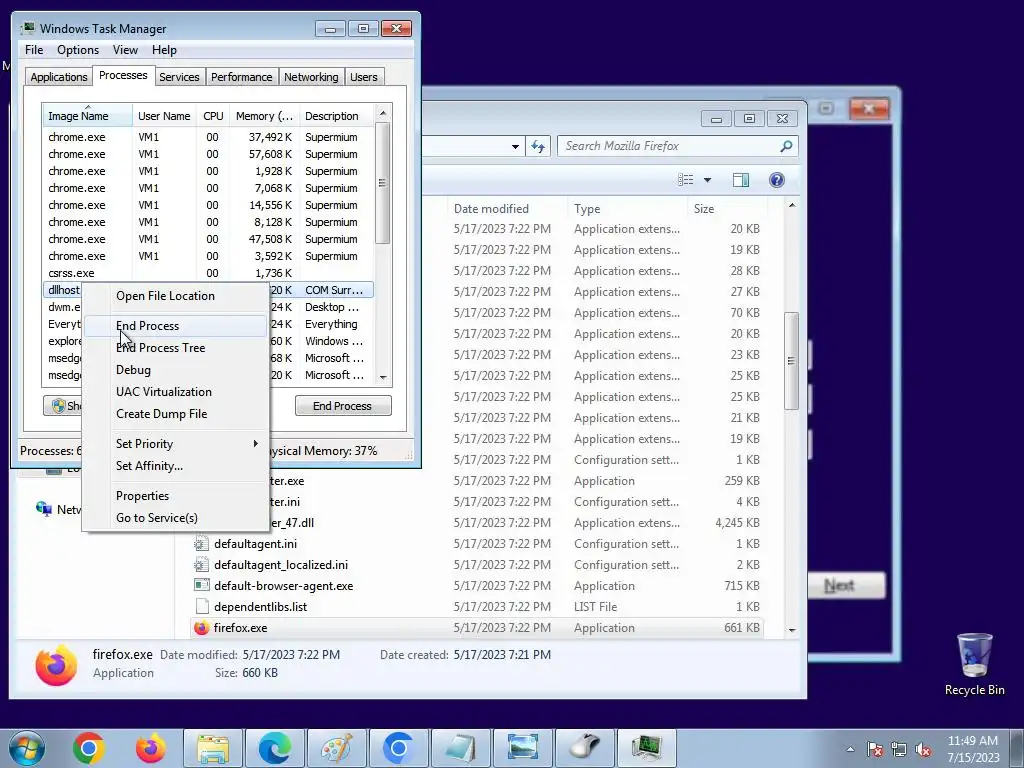
Task: Show hidden tray icons arrow
Action: [850, 749]
